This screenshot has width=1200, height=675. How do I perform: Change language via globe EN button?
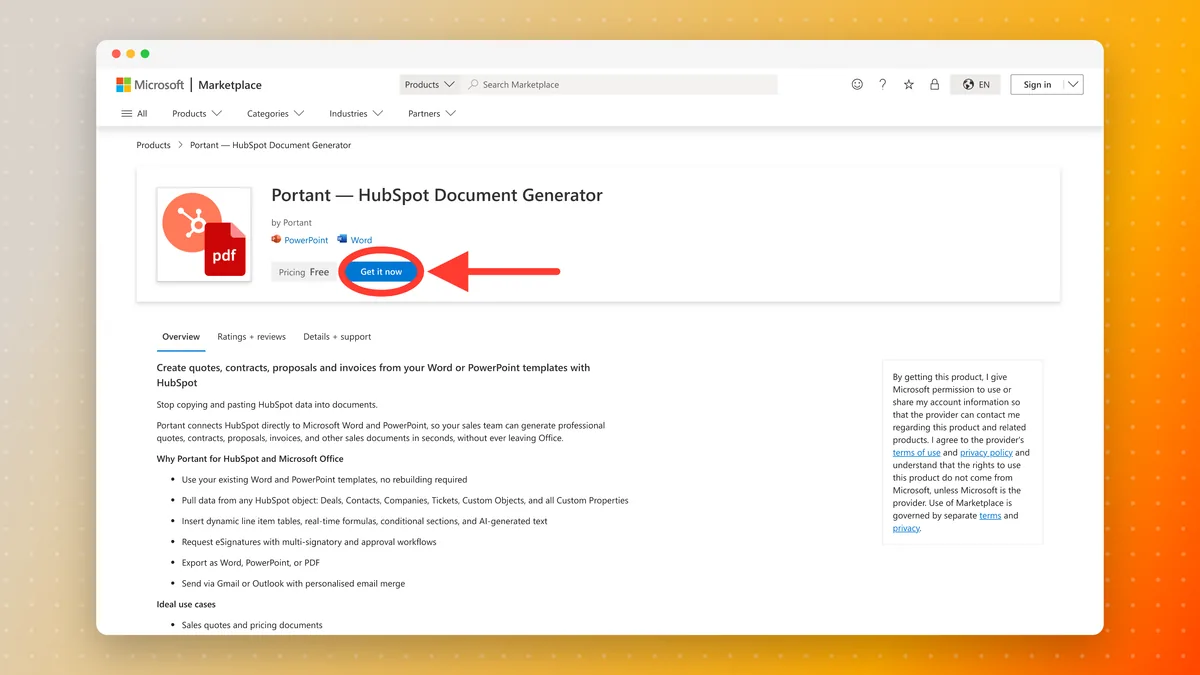click(976, 85)
